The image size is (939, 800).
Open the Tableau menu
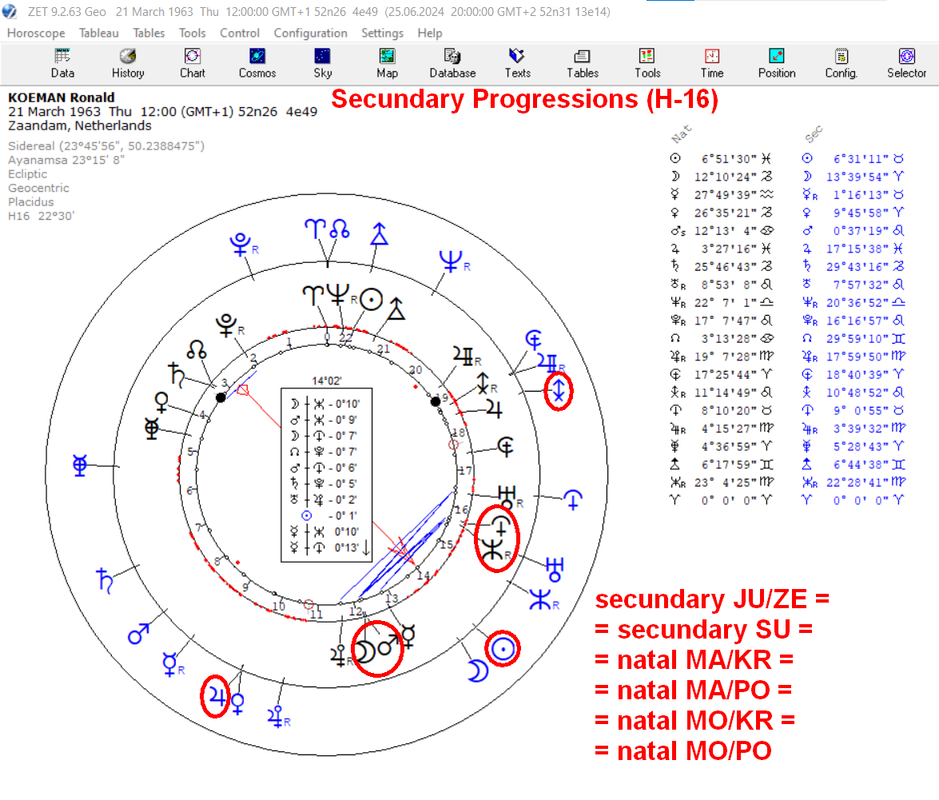(x=99, y=33)
